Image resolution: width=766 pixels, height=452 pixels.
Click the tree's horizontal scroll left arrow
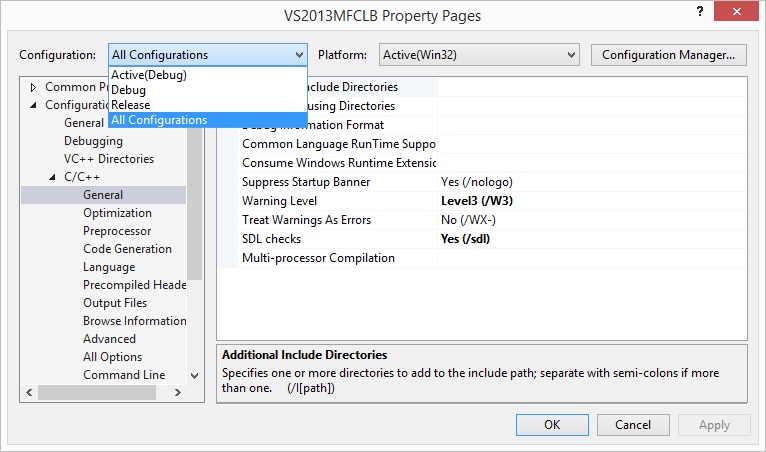(29, 392)
